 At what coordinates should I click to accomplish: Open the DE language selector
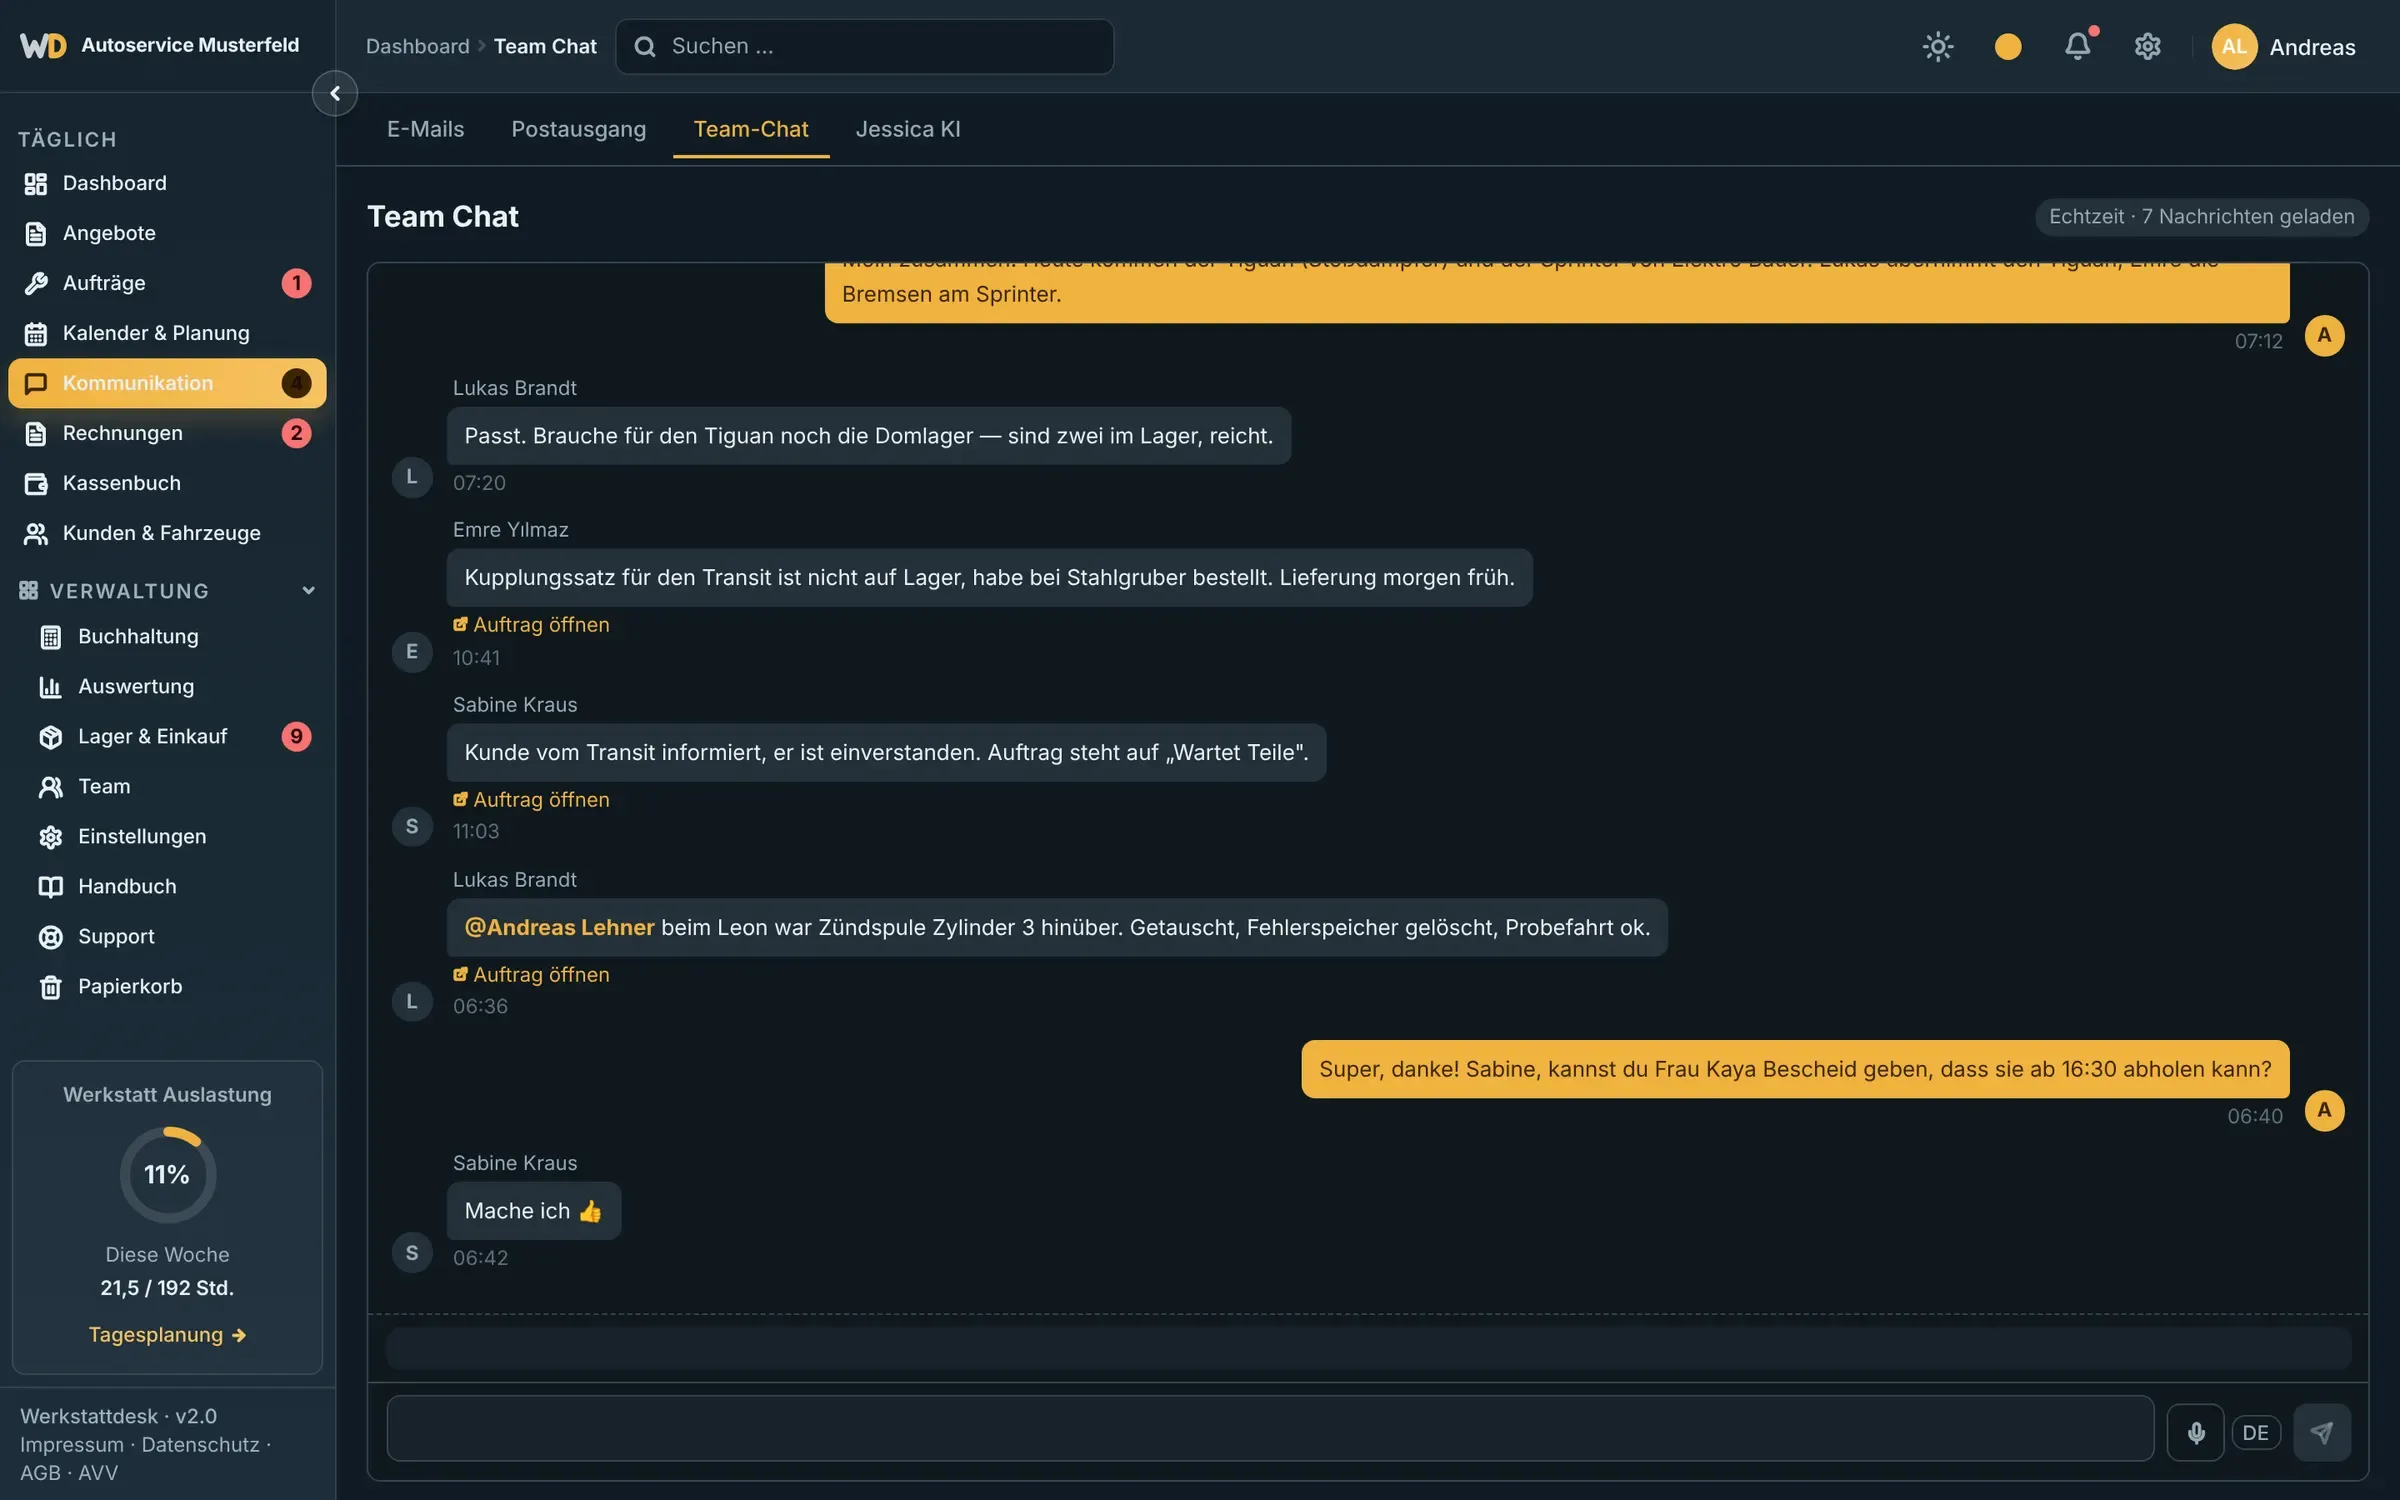(2255, 1432)
